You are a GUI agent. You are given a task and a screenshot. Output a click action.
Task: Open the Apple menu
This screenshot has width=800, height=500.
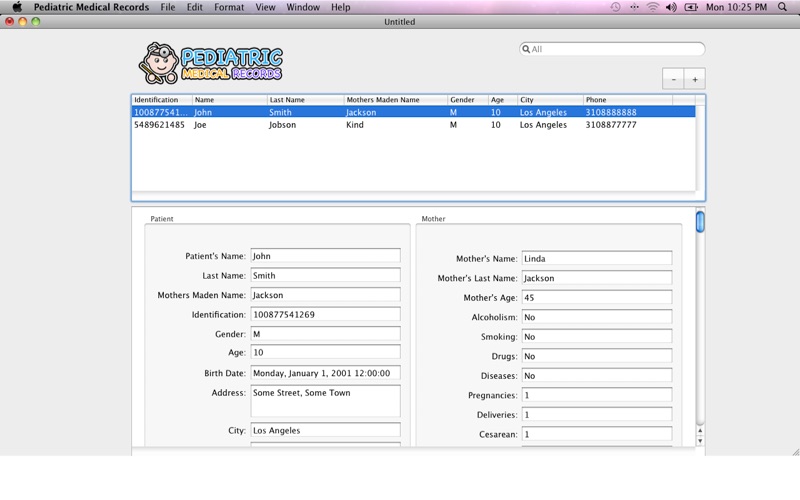16,7
